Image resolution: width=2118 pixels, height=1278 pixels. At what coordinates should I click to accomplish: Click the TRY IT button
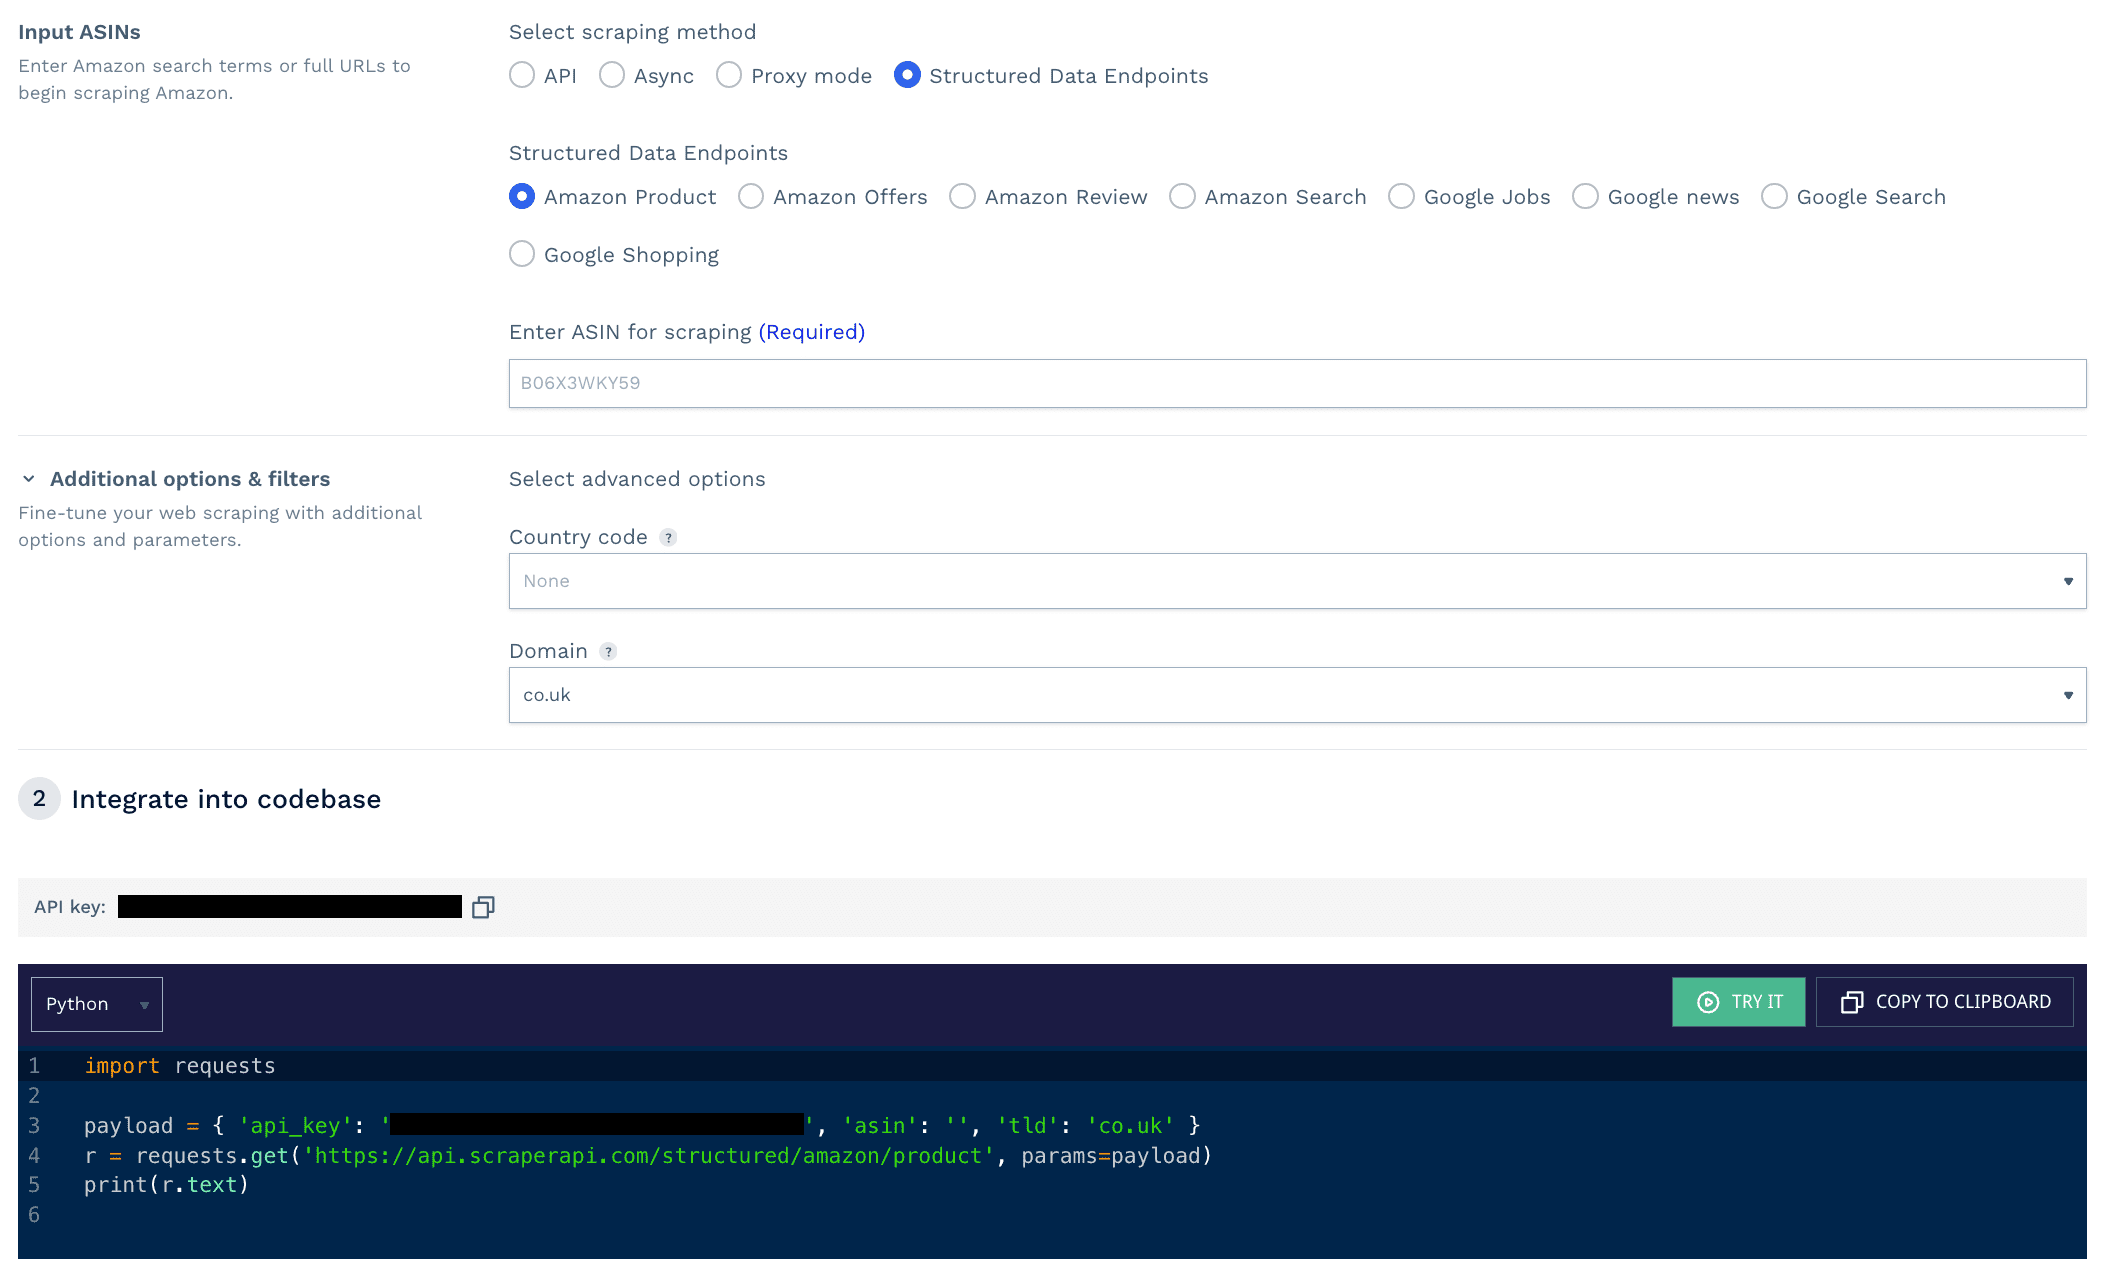(x=1738, y=1002)
